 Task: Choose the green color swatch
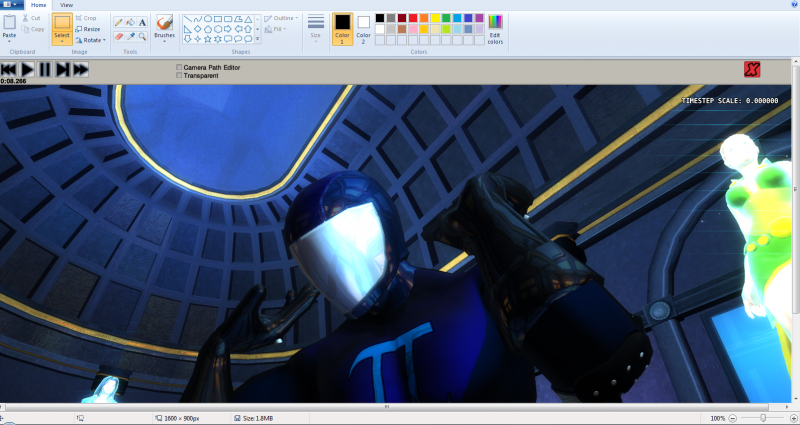(446, 18)
